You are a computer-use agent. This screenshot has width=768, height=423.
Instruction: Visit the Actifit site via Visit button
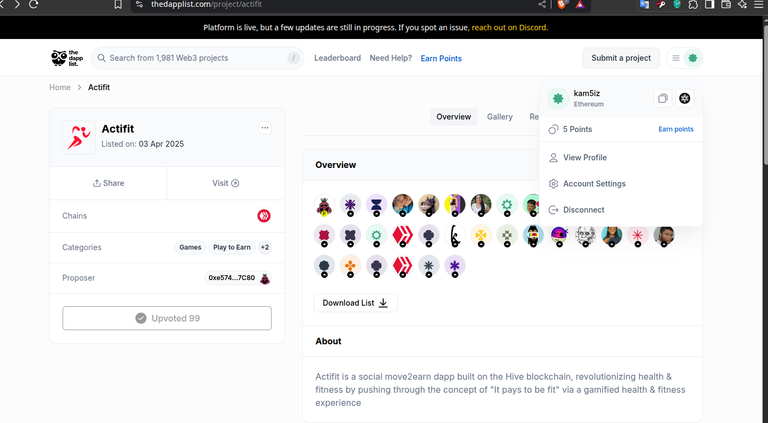coord(226,183)
